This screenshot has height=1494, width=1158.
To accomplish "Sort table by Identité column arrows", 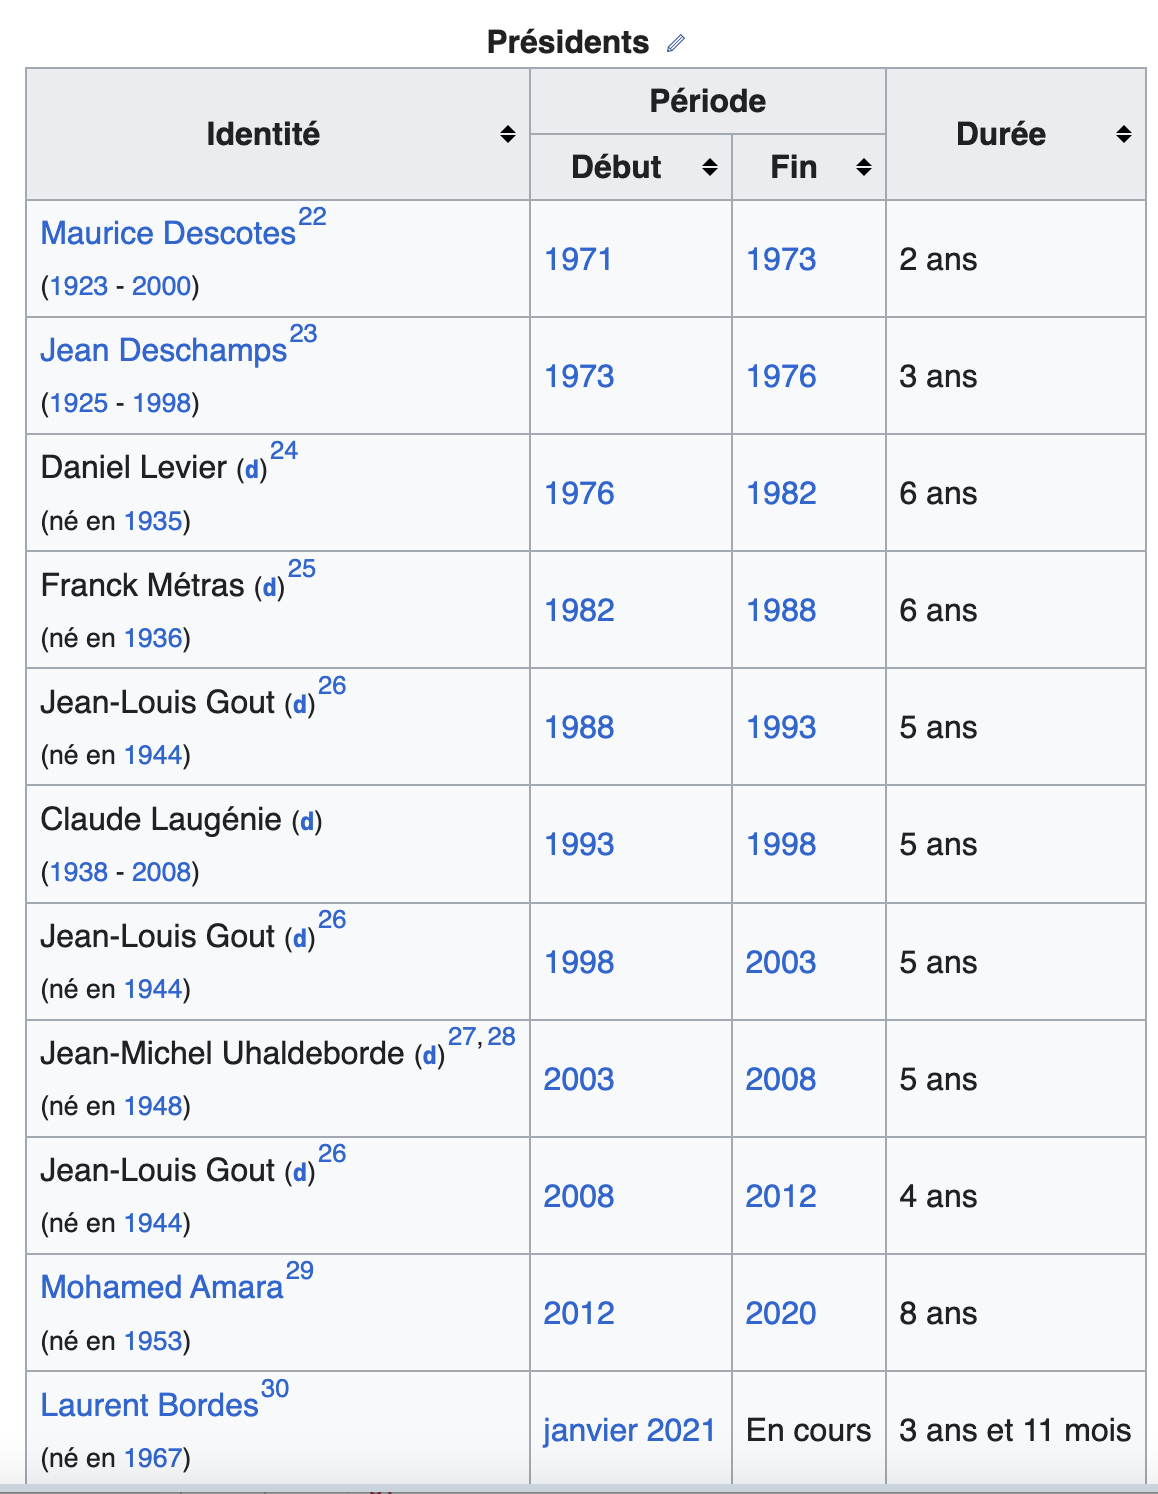I will pyautogui.click(x=508, y=134).
